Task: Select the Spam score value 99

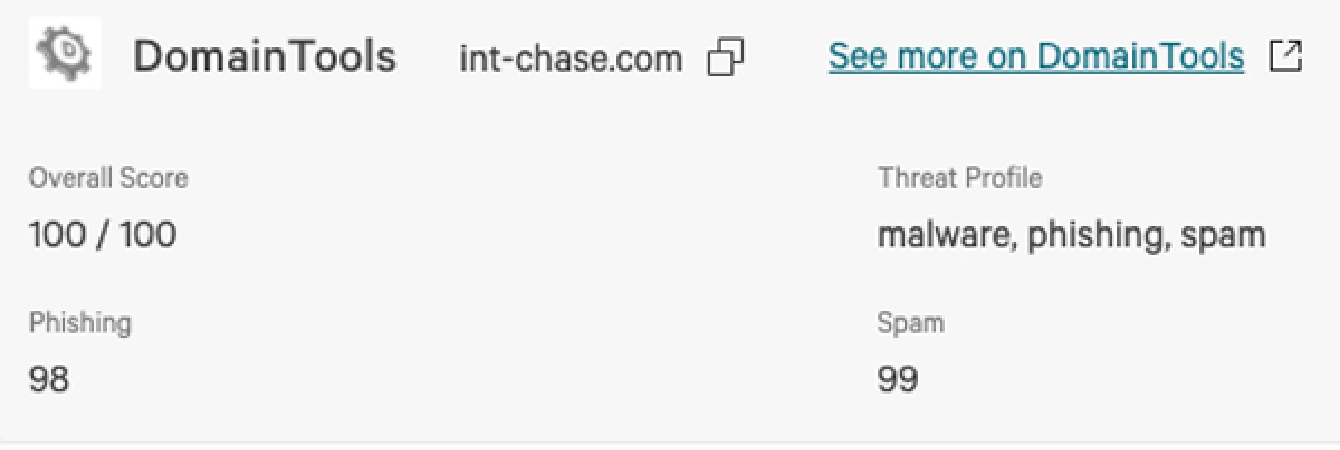Action: [898, 380]
